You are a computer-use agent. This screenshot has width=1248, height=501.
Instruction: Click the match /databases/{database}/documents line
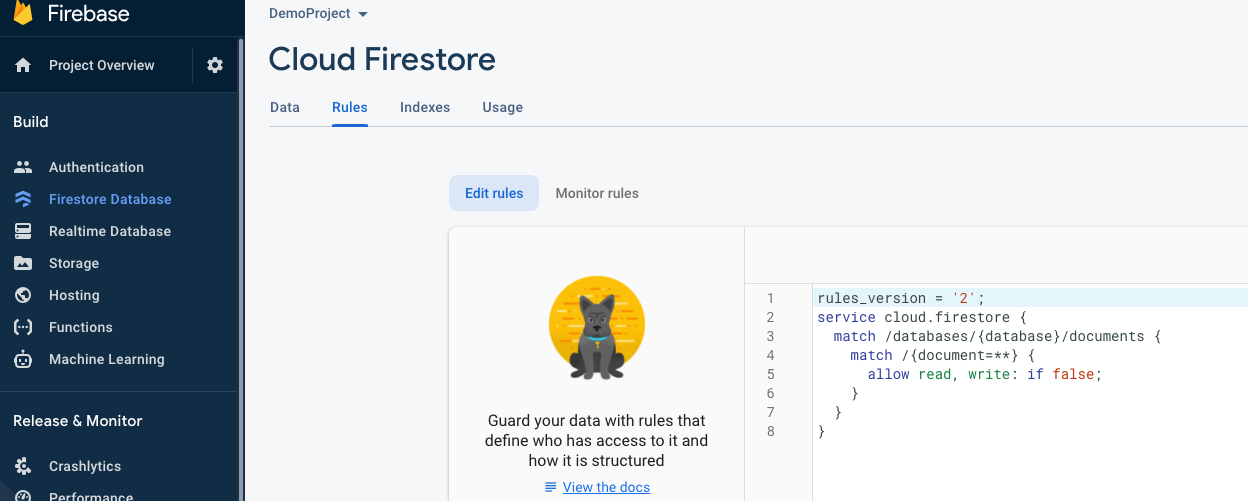pyautogui.click(x=997, y=336)
